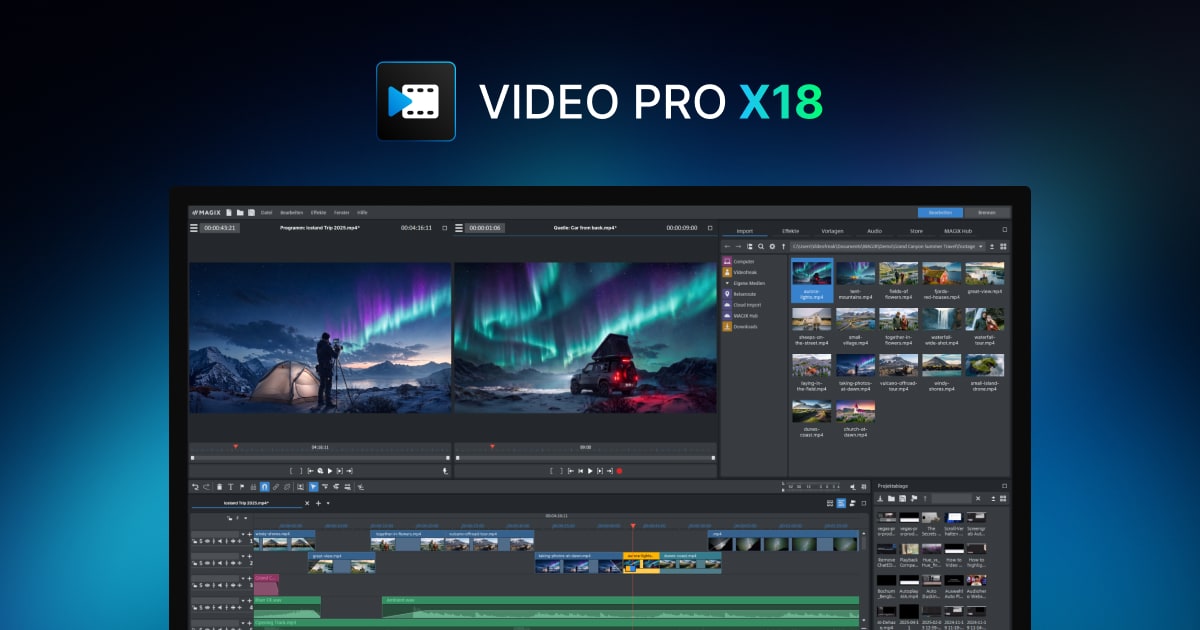This screenshot has height=630, width=1200.
Task: Select the church-at-dawn.mp4 thumbnail
Action: tap(855, 411)
